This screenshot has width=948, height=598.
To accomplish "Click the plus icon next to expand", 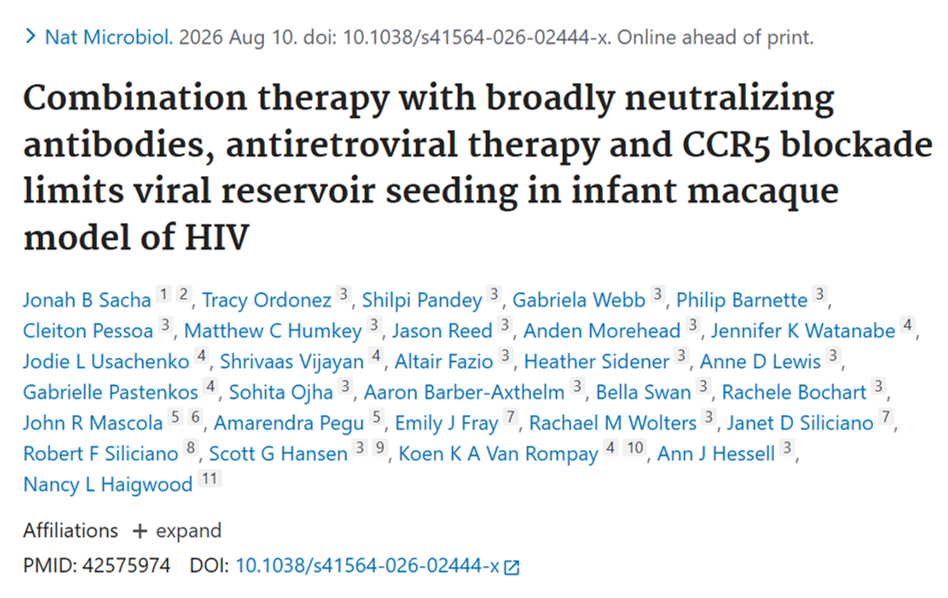I will [x=140, y=531].
